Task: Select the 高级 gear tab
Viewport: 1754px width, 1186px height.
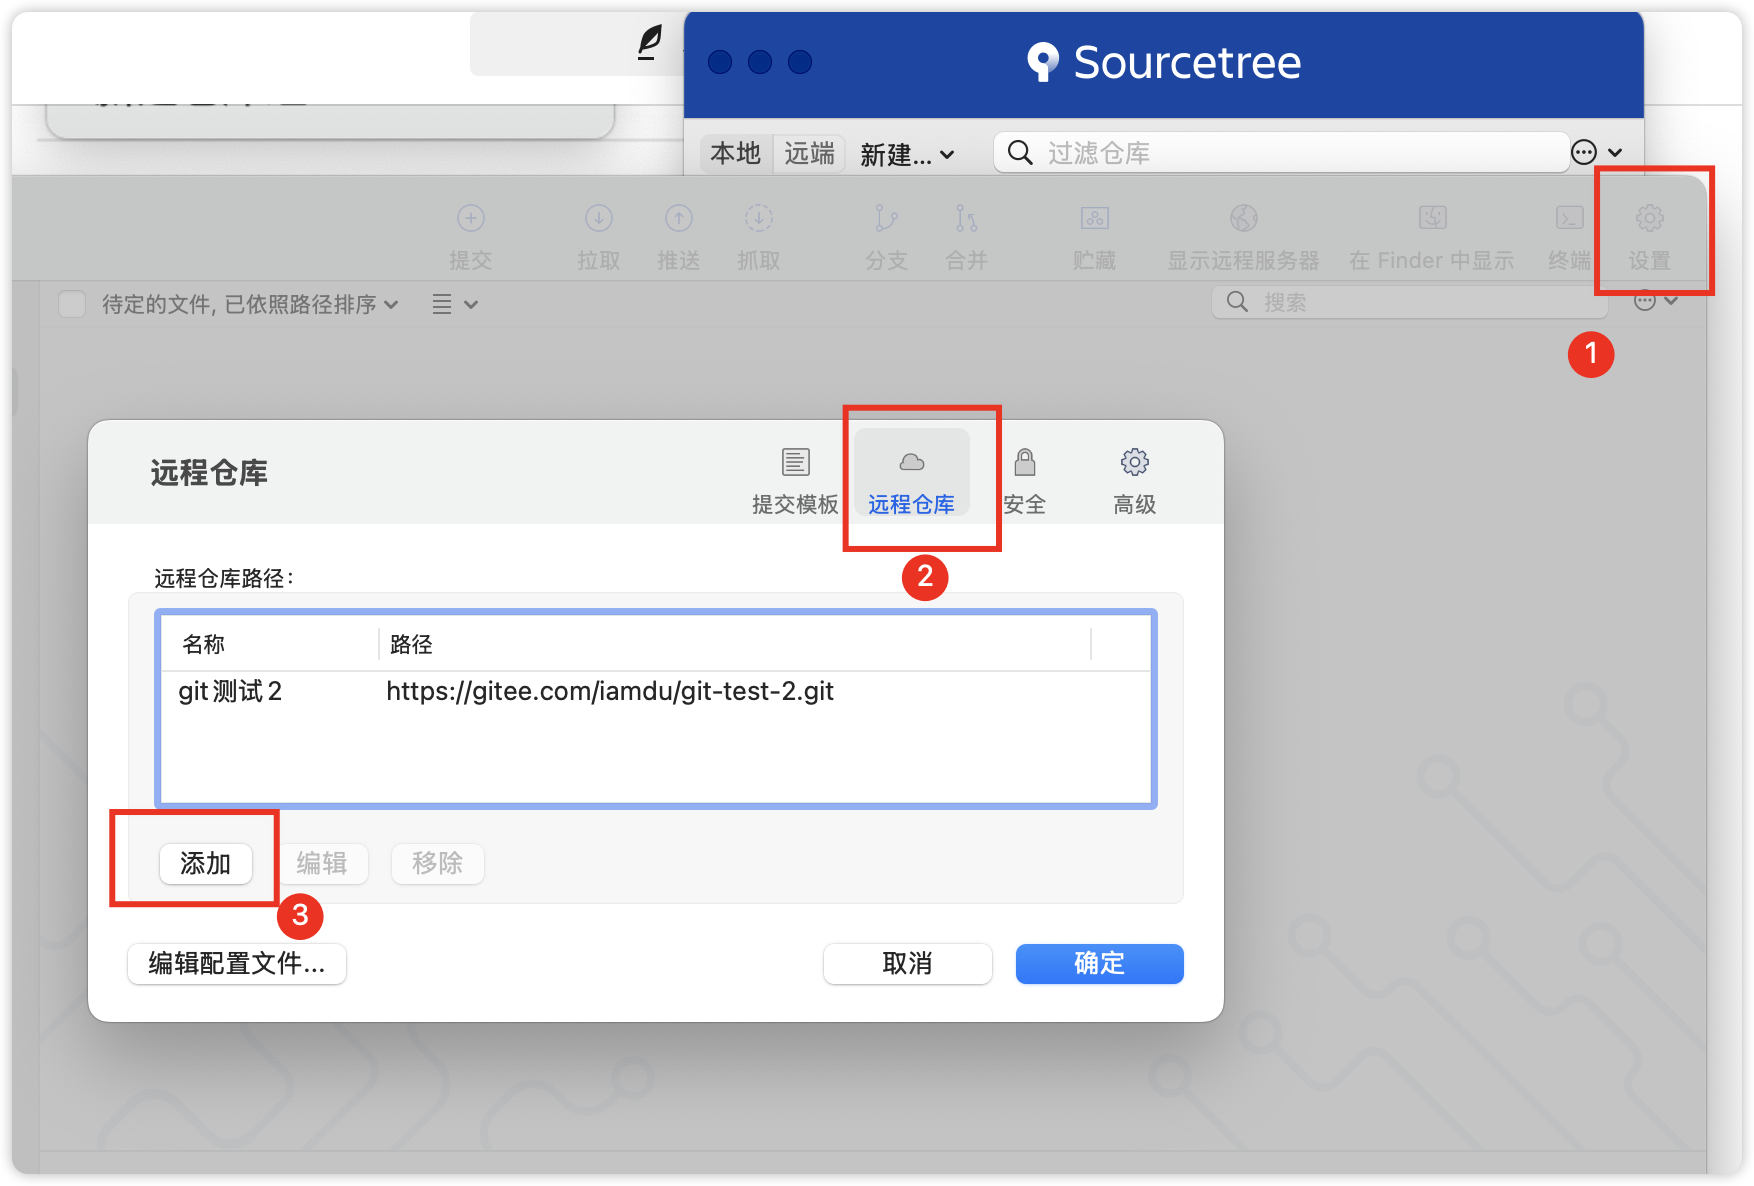Action: [1135, 480]
